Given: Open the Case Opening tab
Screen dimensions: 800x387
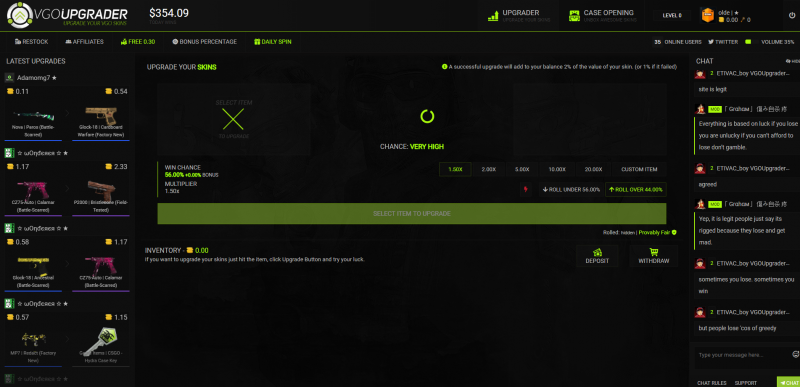Looking at the screenshot, I should point(602,15).
